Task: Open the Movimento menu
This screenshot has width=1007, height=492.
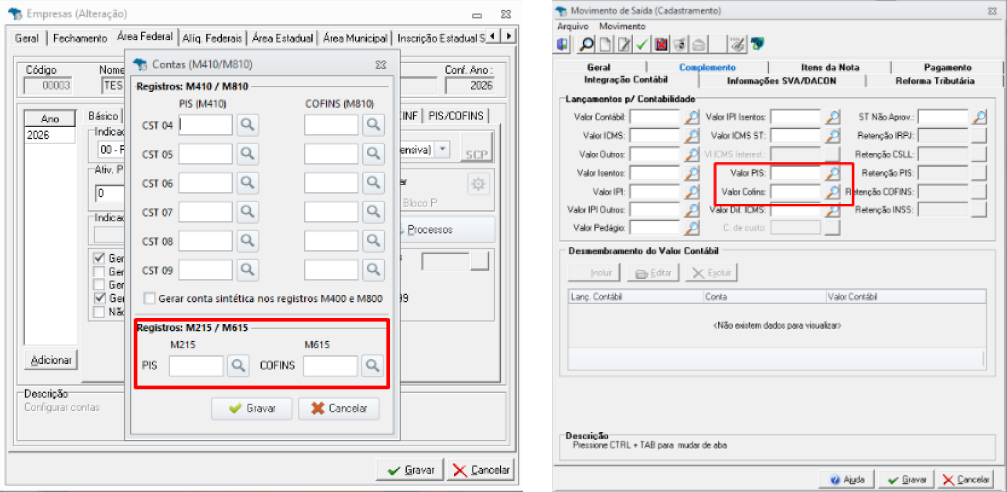Action: coord(622,26)
